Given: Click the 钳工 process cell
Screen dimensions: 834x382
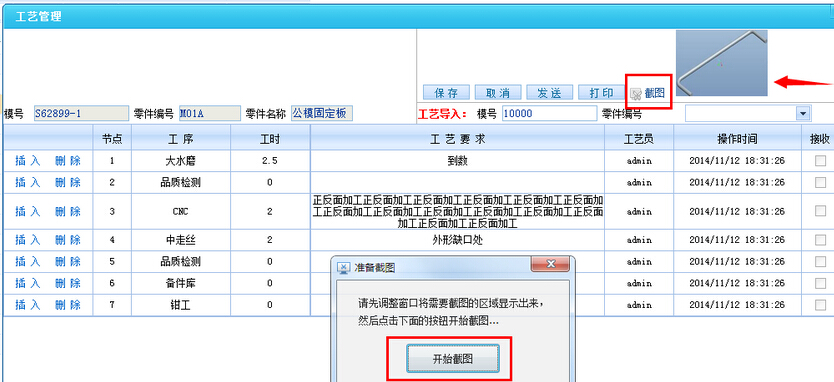Looking at the screenshot, I should tap(181, 305).
